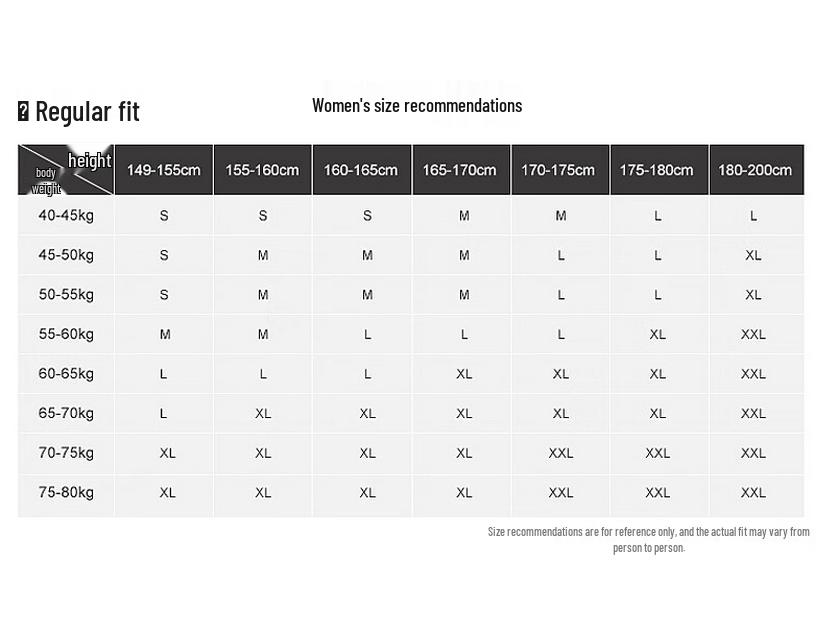825x619 pixels.
Task: Click the body weight / height corner header cell
Action: (66, 170)
